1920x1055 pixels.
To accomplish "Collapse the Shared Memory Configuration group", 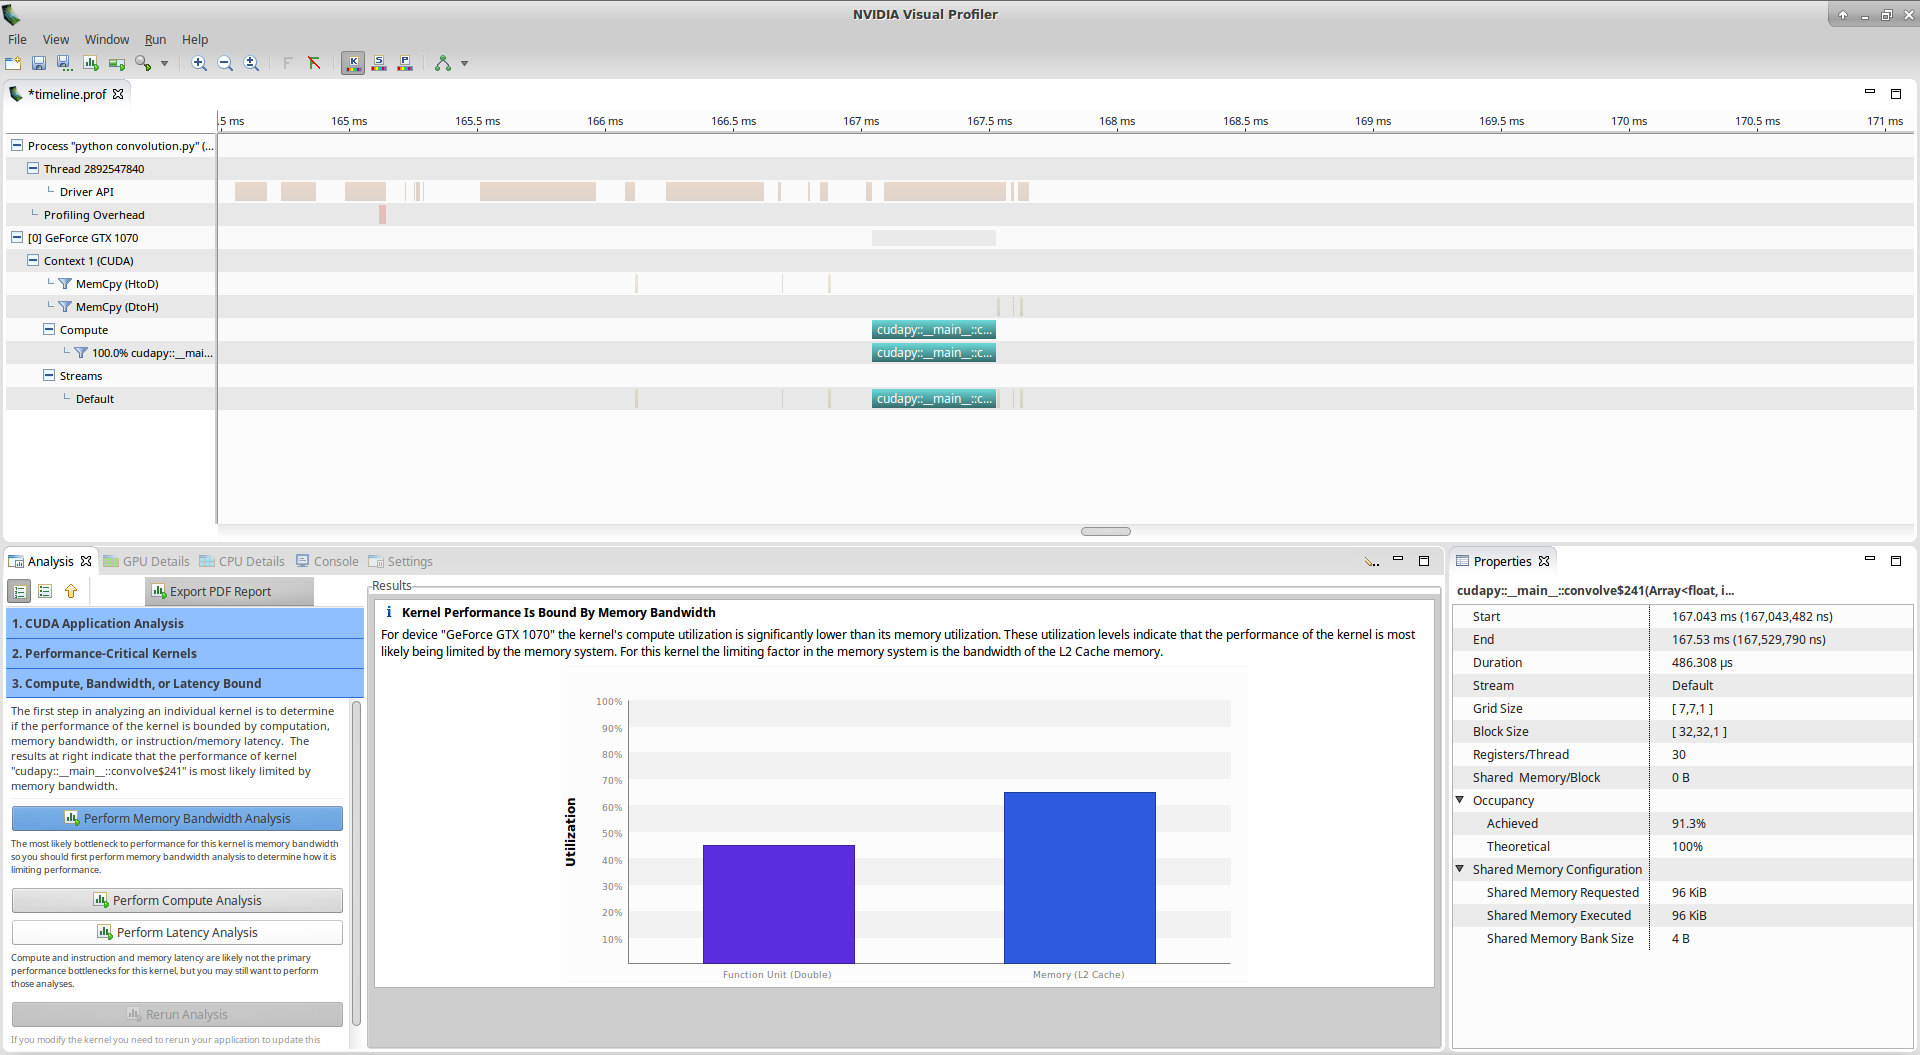I will point(1460,869).
